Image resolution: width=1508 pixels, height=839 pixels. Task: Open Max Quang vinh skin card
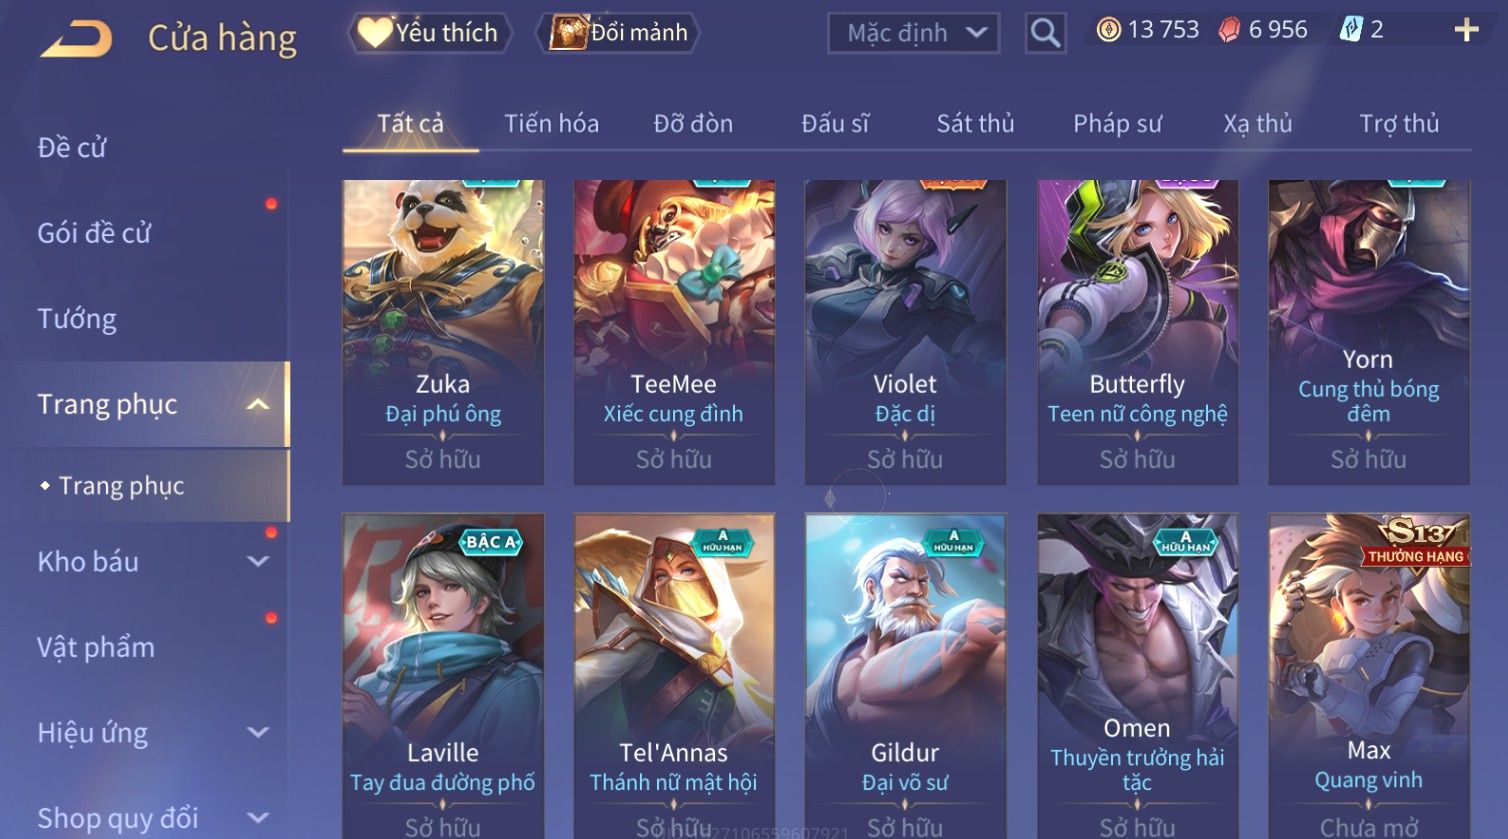point(1369,676)
